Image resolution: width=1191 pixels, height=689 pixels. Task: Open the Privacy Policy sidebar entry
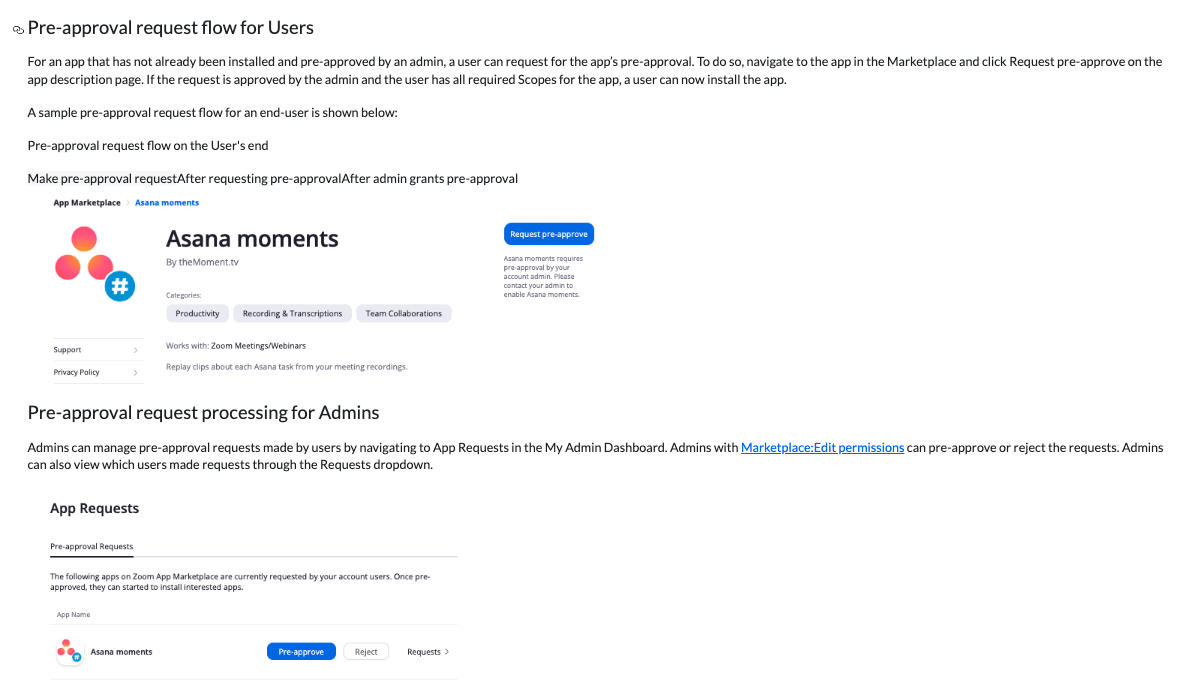click(77, 372)
